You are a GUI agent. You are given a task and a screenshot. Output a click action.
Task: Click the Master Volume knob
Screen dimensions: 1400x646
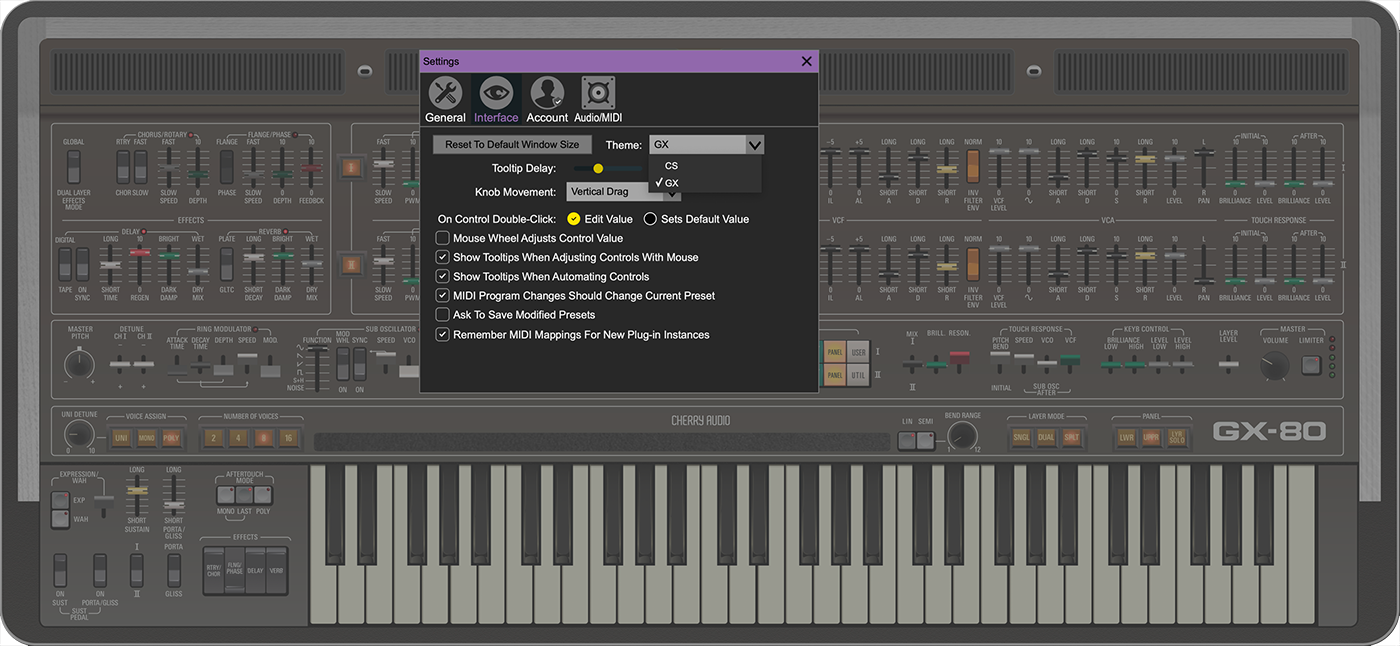point(1274,366)
